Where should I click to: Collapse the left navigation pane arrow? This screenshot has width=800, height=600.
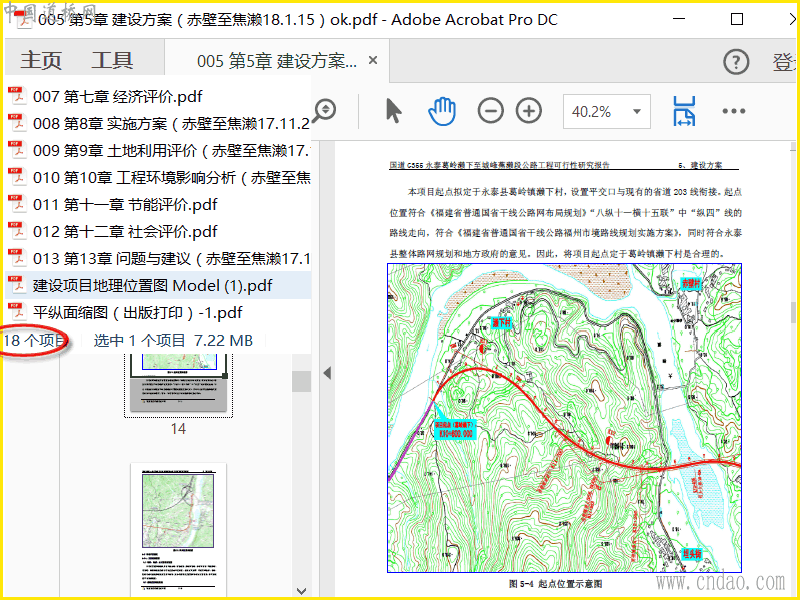coord(326,373)
